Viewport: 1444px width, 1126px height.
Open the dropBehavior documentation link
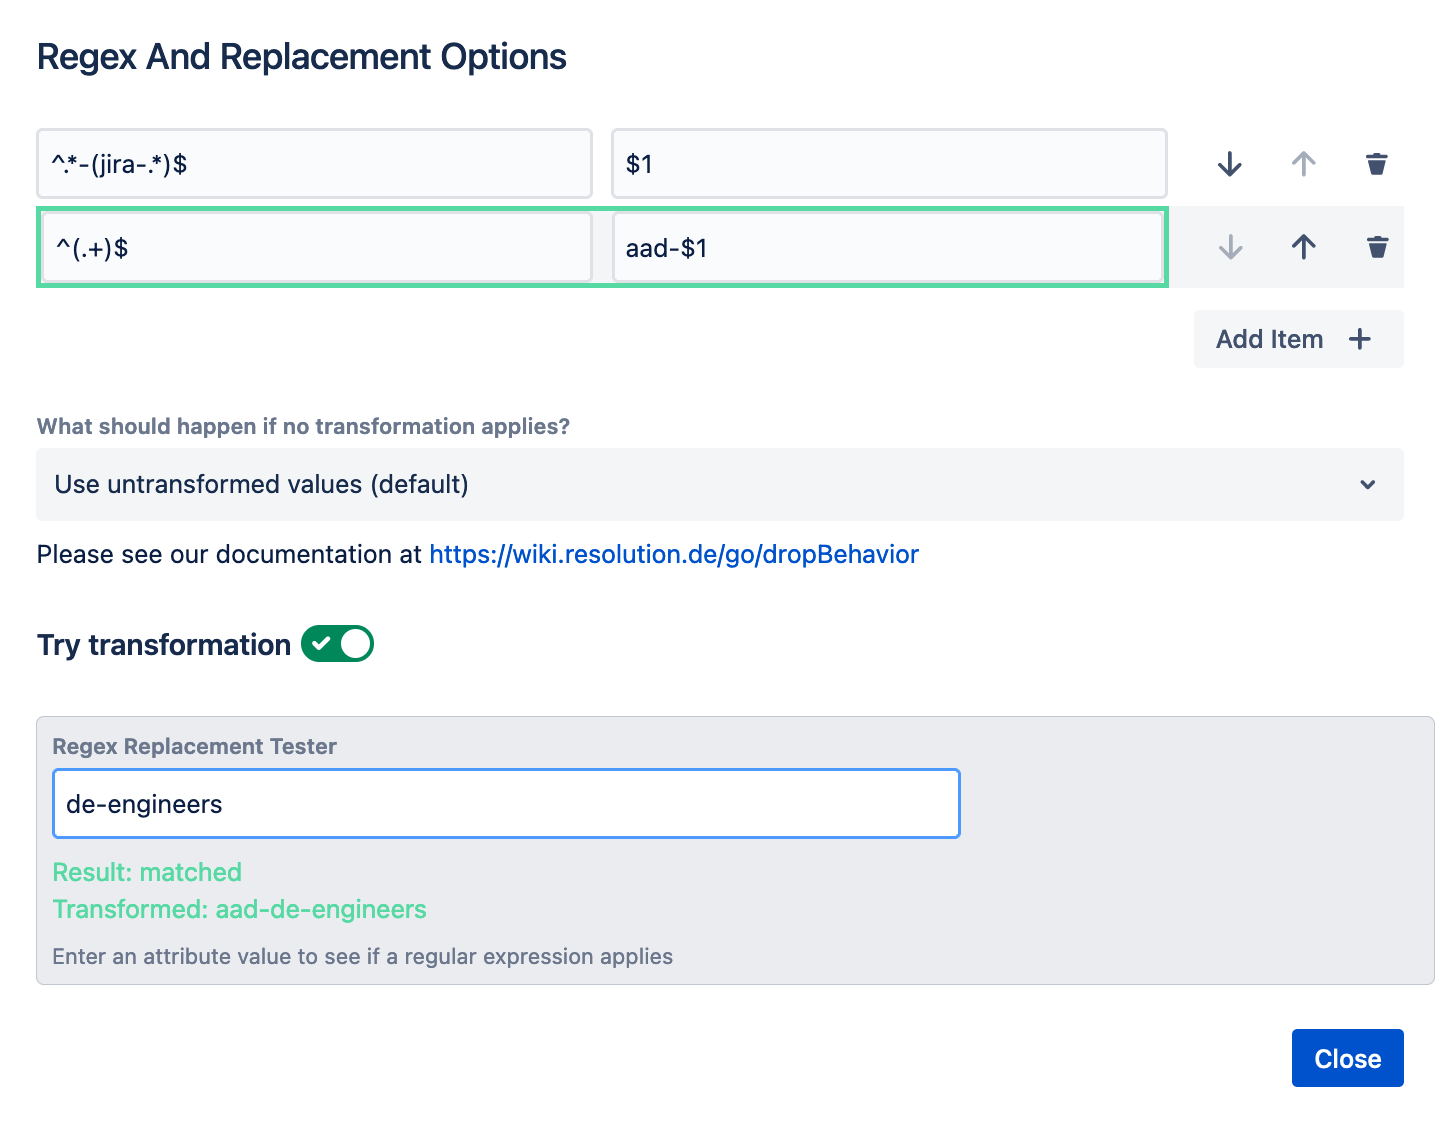tap(673, 554)
